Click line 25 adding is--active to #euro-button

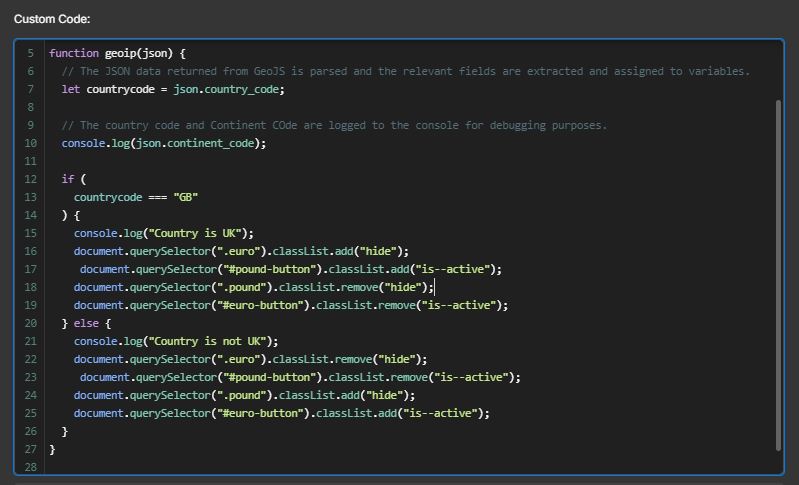(x=281, y=413)
